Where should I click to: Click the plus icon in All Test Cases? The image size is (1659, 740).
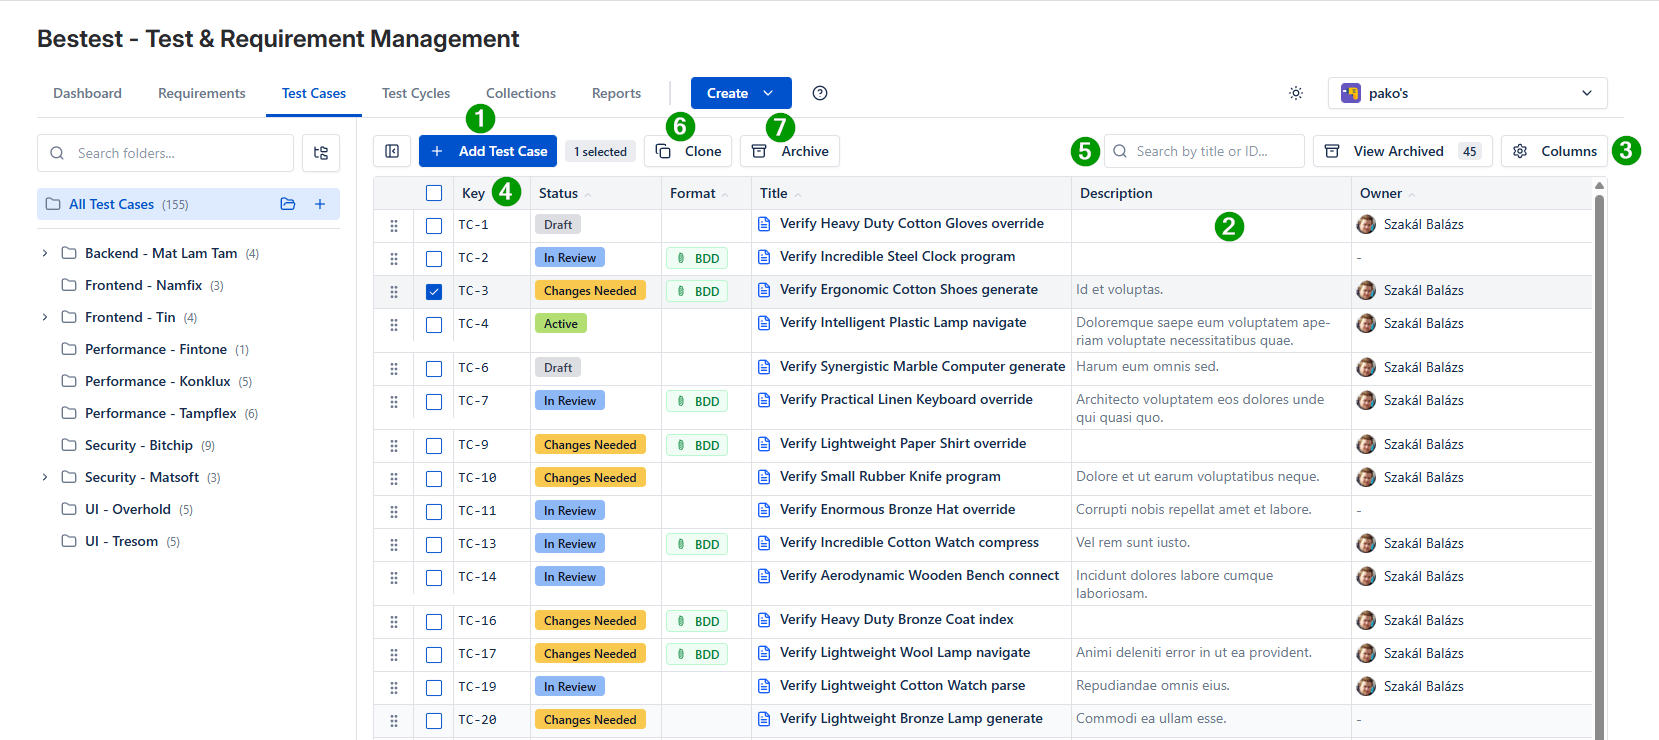[320, 204]
